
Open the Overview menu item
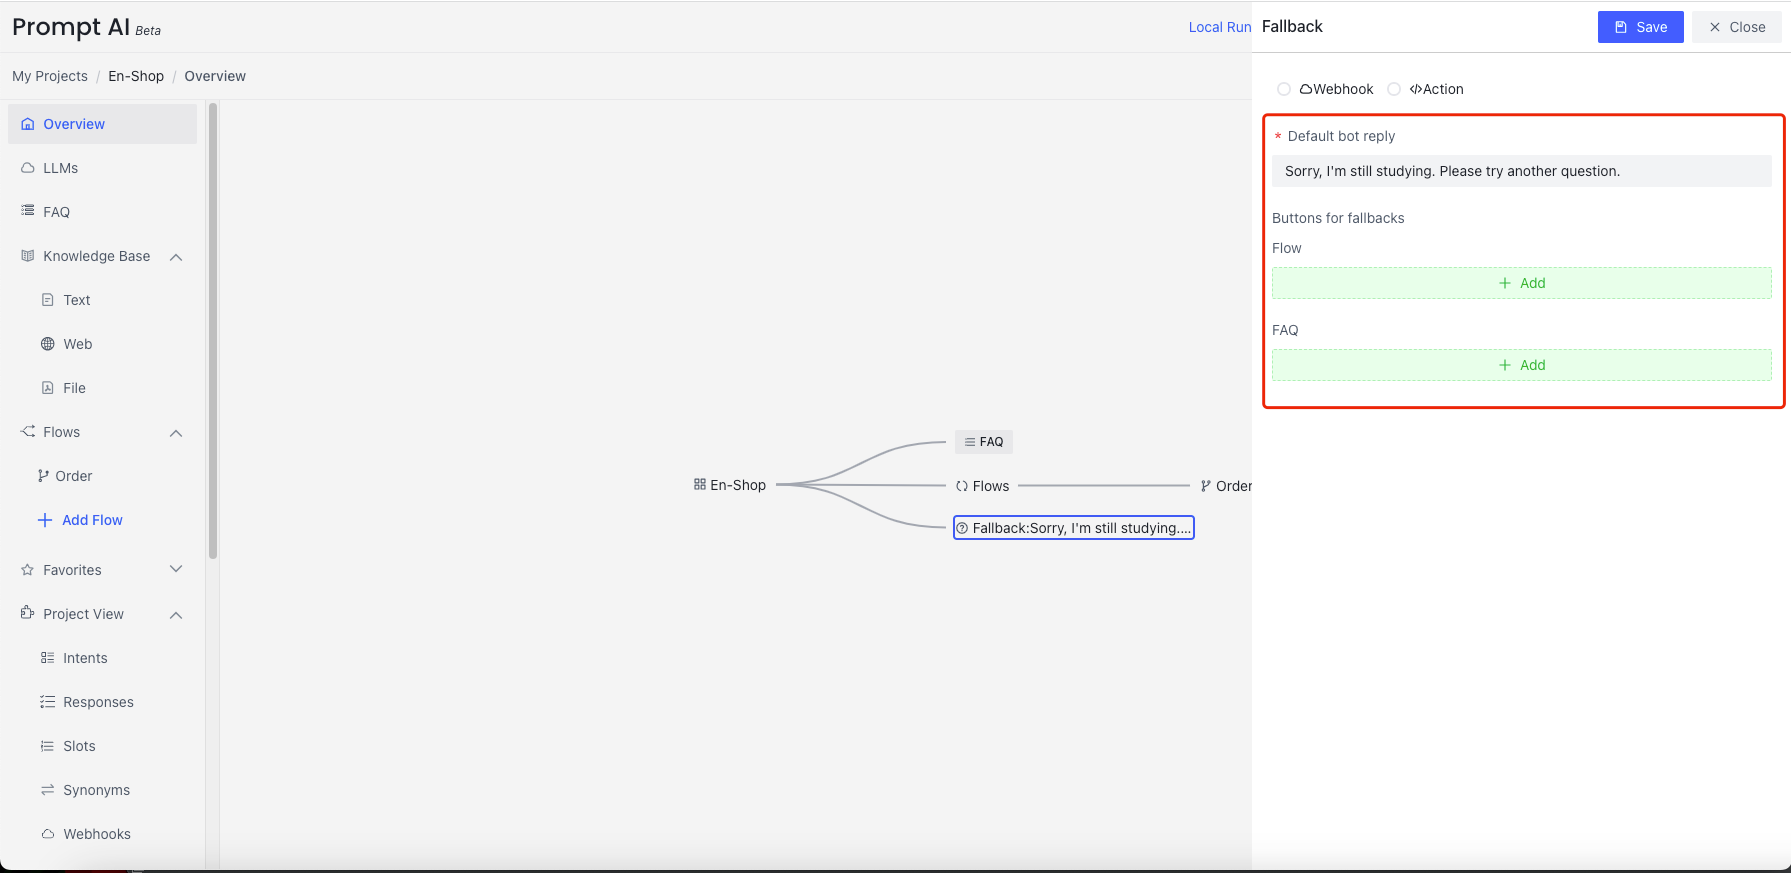(102, 124)
